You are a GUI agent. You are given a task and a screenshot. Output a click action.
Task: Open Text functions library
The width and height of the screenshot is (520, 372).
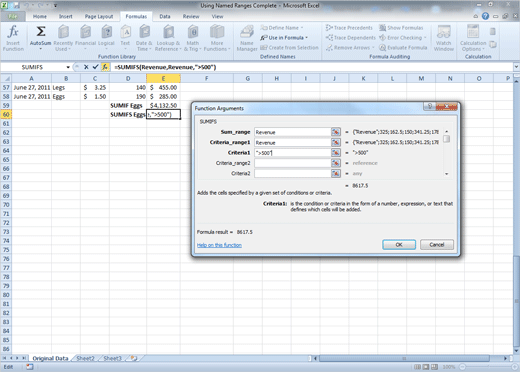125,38
